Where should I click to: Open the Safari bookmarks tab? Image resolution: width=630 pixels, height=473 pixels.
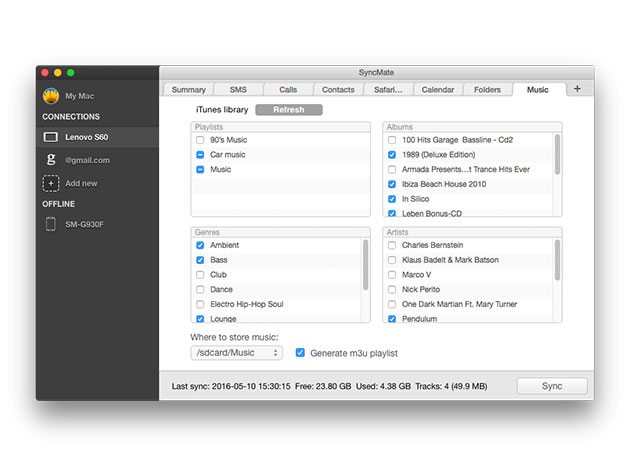coord(388,90)
